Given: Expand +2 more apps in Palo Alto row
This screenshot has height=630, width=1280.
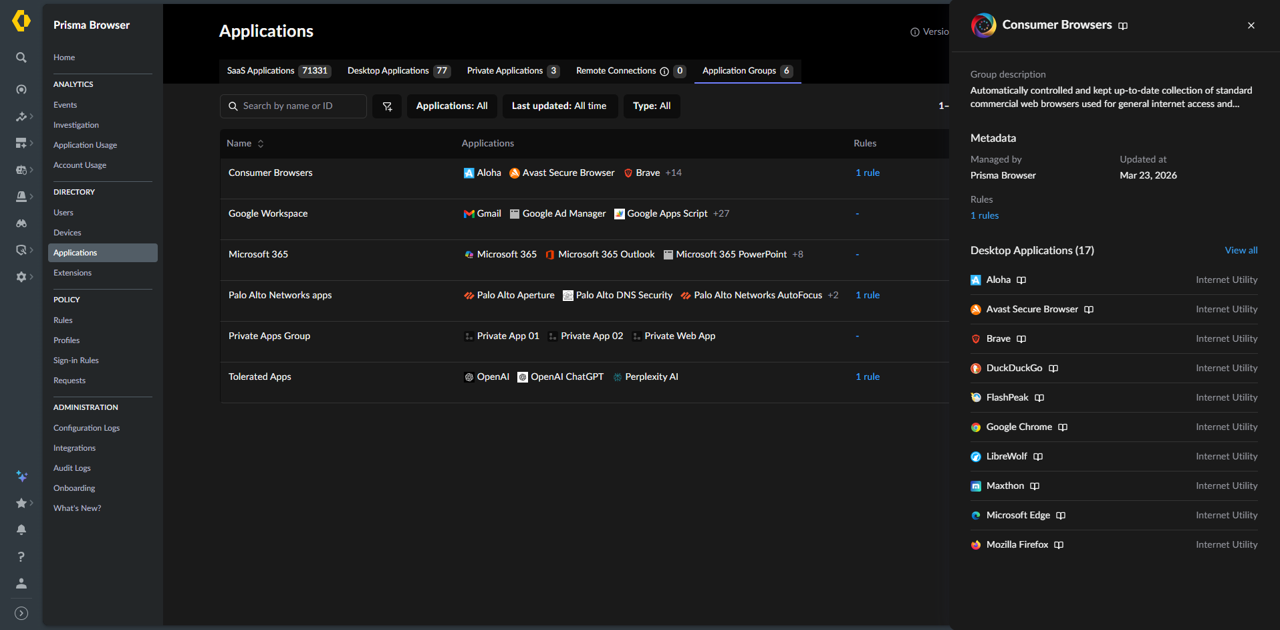Looking at the screenshot, I should 833,295.
